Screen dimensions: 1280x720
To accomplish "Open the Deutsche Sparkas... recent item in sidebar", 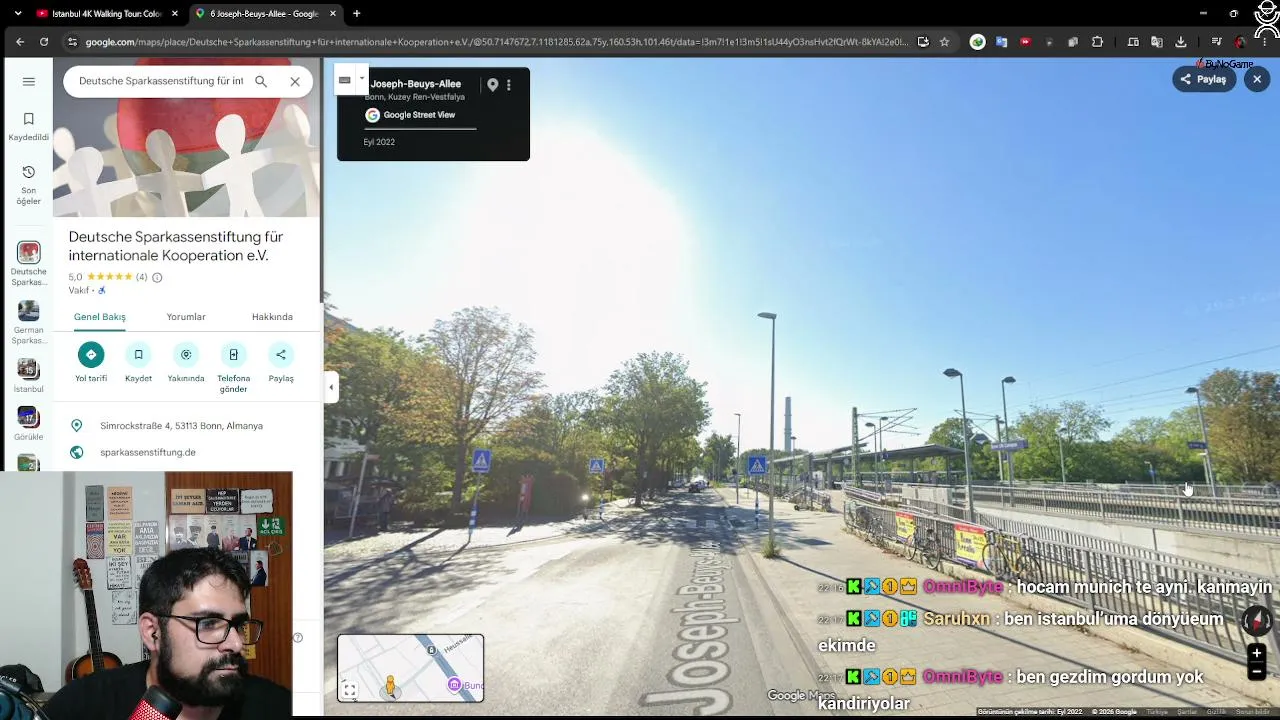I will click(29, 264).
